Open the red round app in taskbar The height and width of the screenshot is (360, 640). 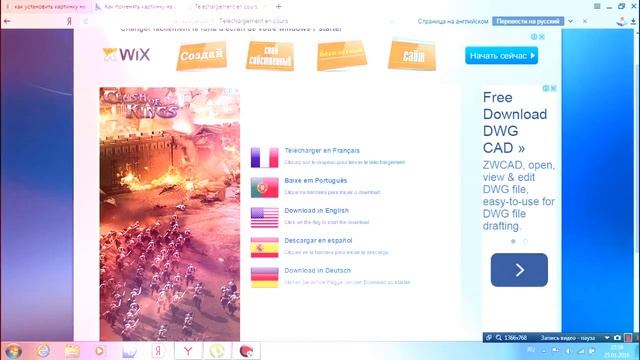(246, 351)
